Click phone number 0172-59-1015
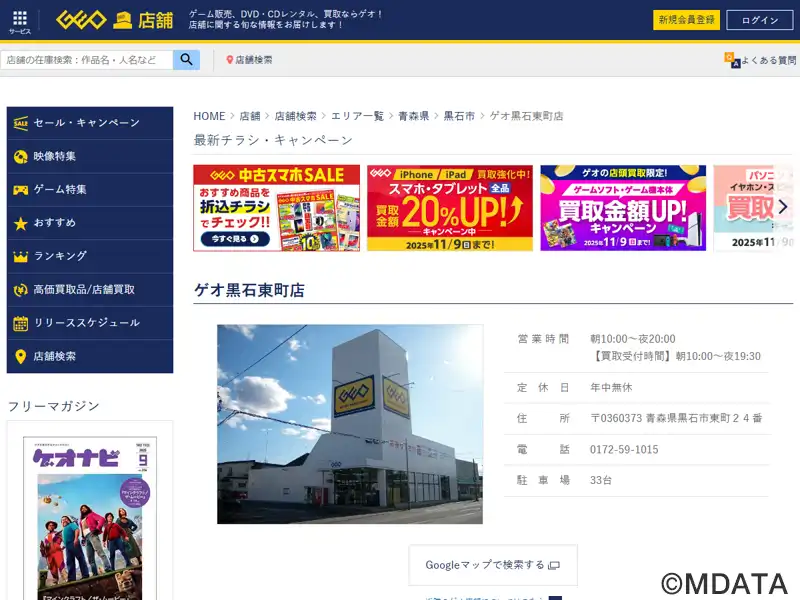800x600 pixels. tap(624, 449)
